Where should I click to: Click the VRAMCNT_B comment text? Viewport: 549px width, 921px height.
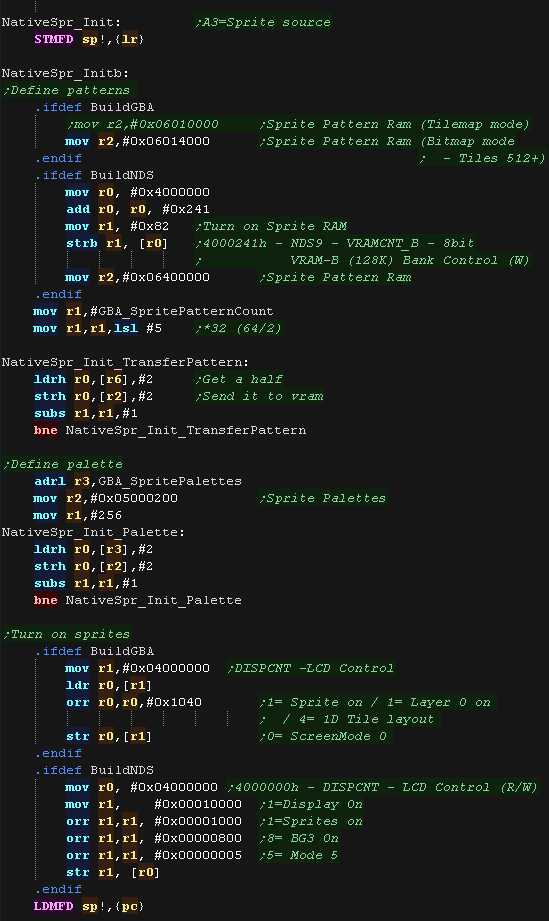tap(382, 244)
